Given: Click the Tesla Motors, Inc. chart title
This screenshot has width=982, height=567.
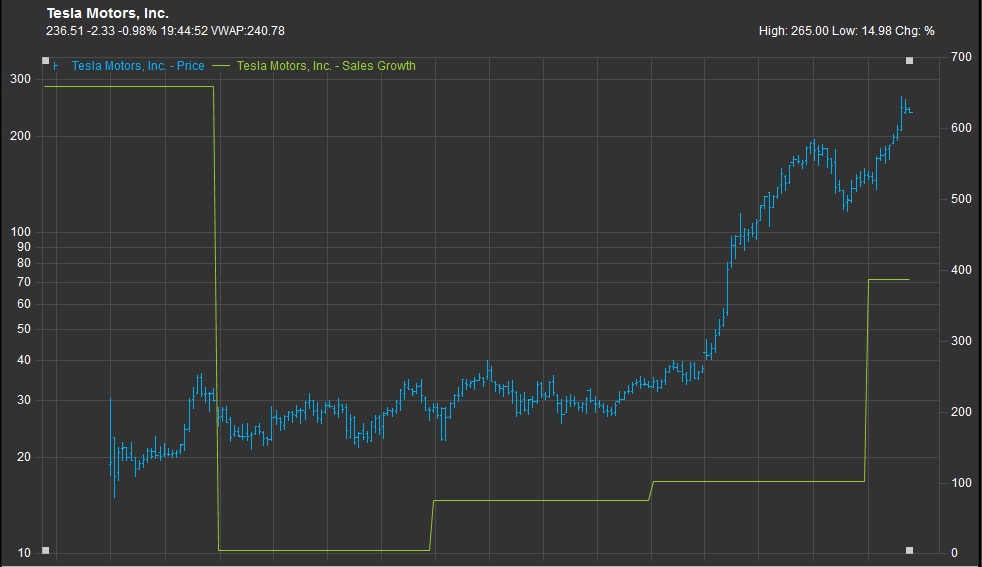Looking at the screenshot, I should click(x=107, y=13).
